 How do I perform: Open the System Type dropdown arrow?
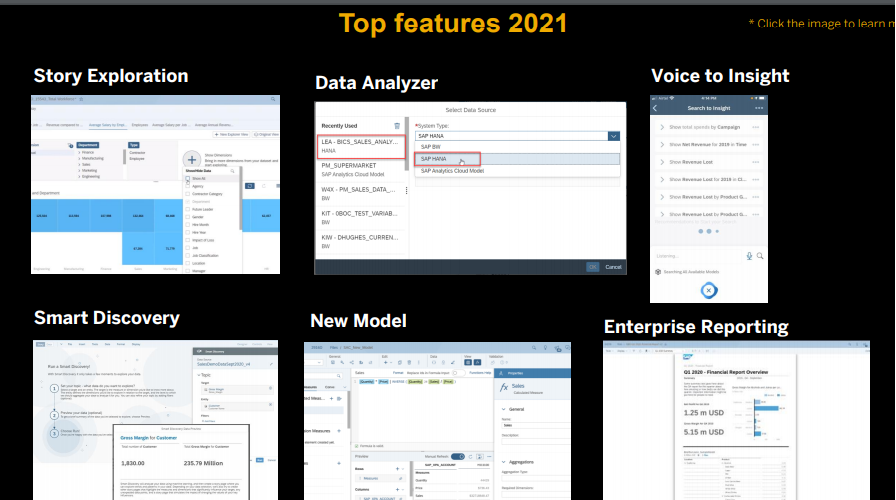(x=613, y=136)
